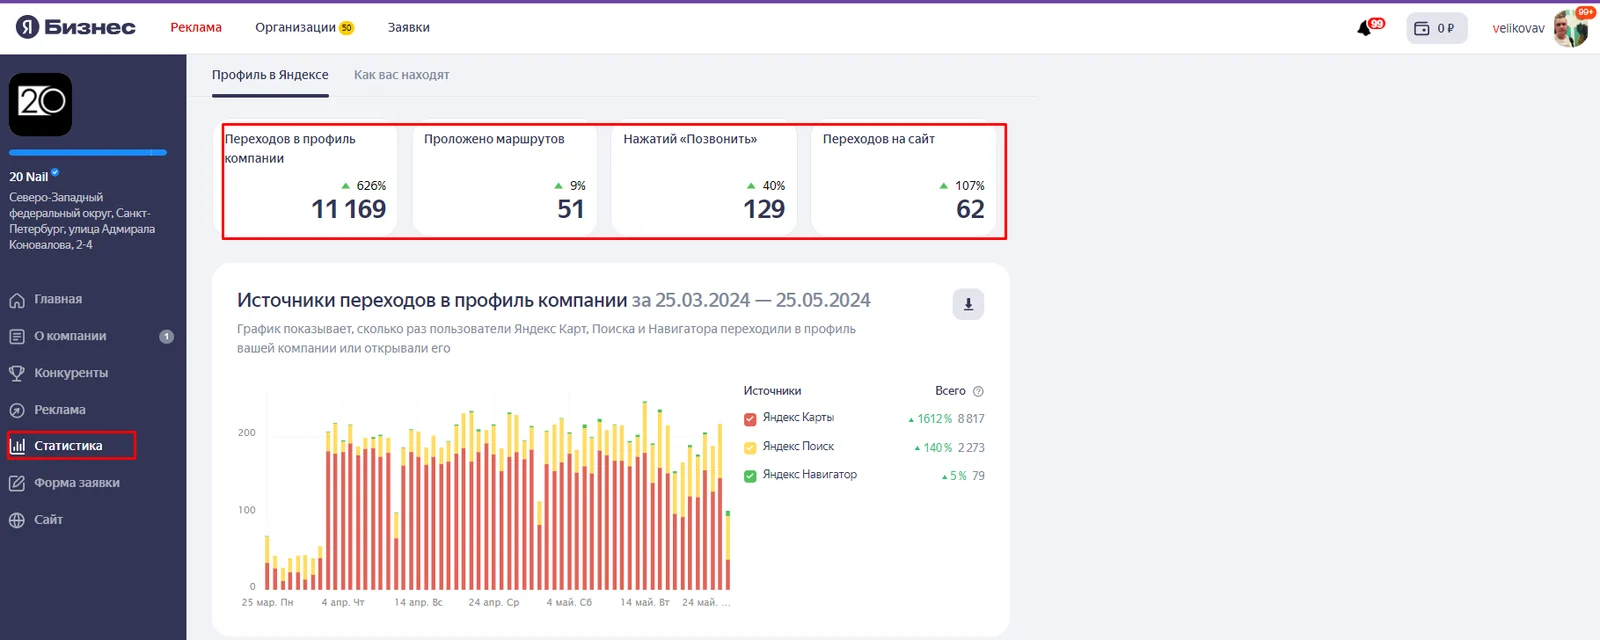The height and width of the screenshot is (640, 1600).
Task: Click the Проложено маршрутов card
Action: pyautogui.click(x=504, y=181)
